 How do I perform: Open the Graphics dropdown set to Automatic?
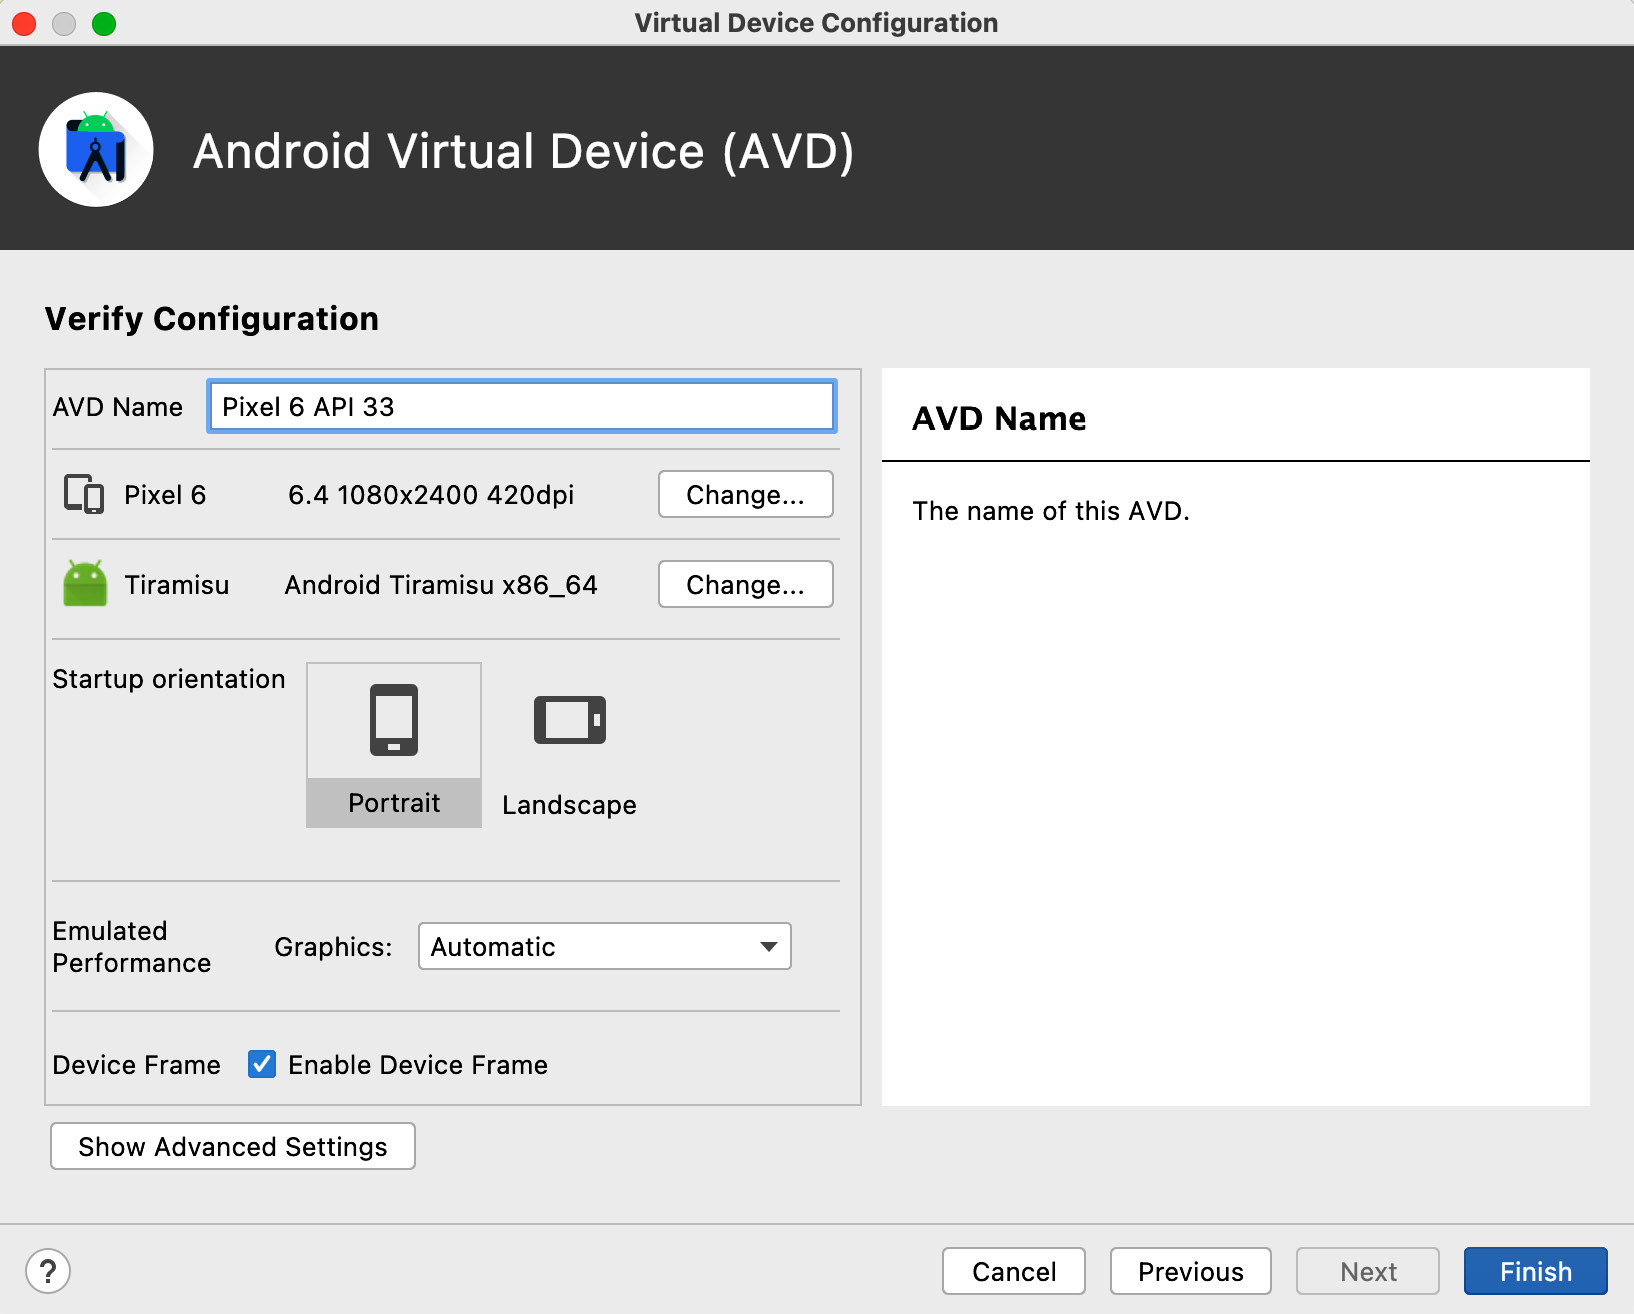605,946
